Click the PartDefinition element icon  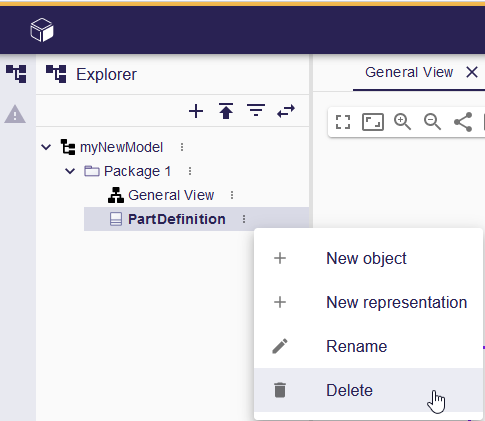[116, 219]
